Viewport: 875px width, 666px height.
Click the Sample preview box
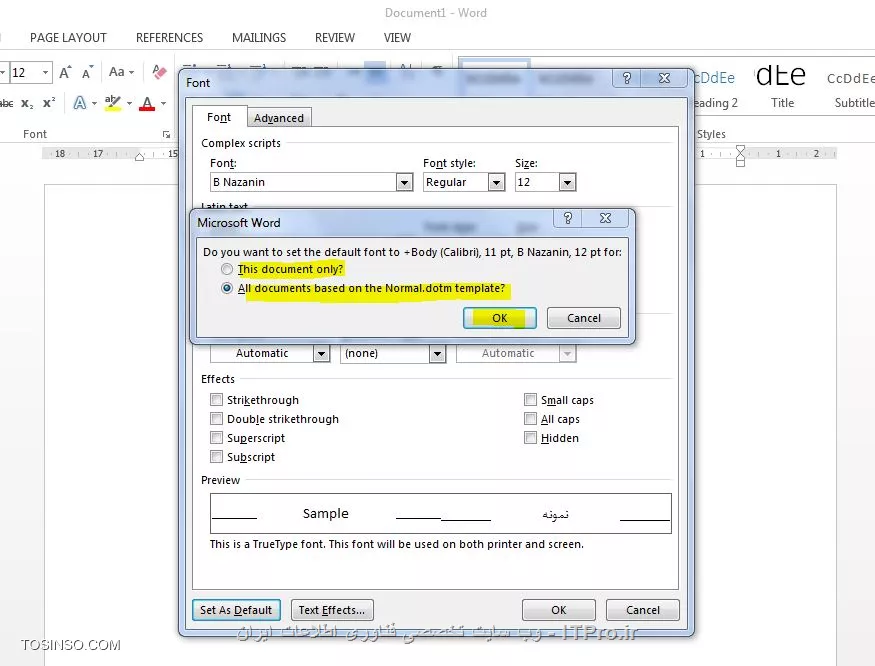point(440,514)
